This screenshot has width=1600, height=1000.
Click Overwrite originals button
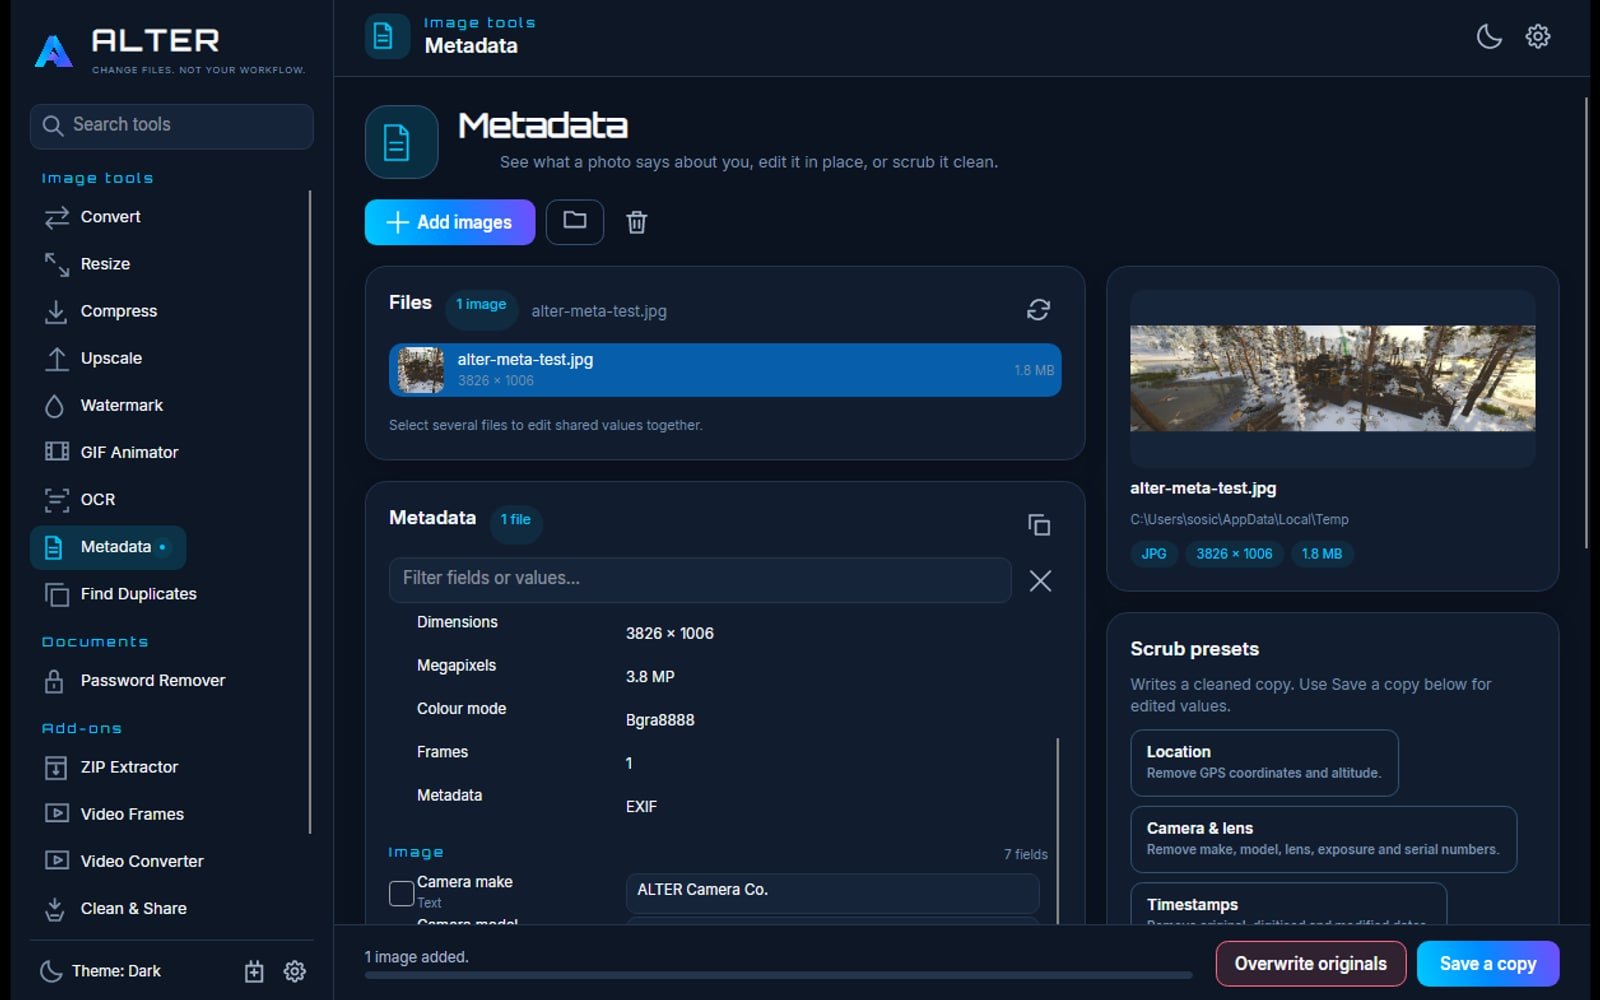click(x=1311, y=964)
